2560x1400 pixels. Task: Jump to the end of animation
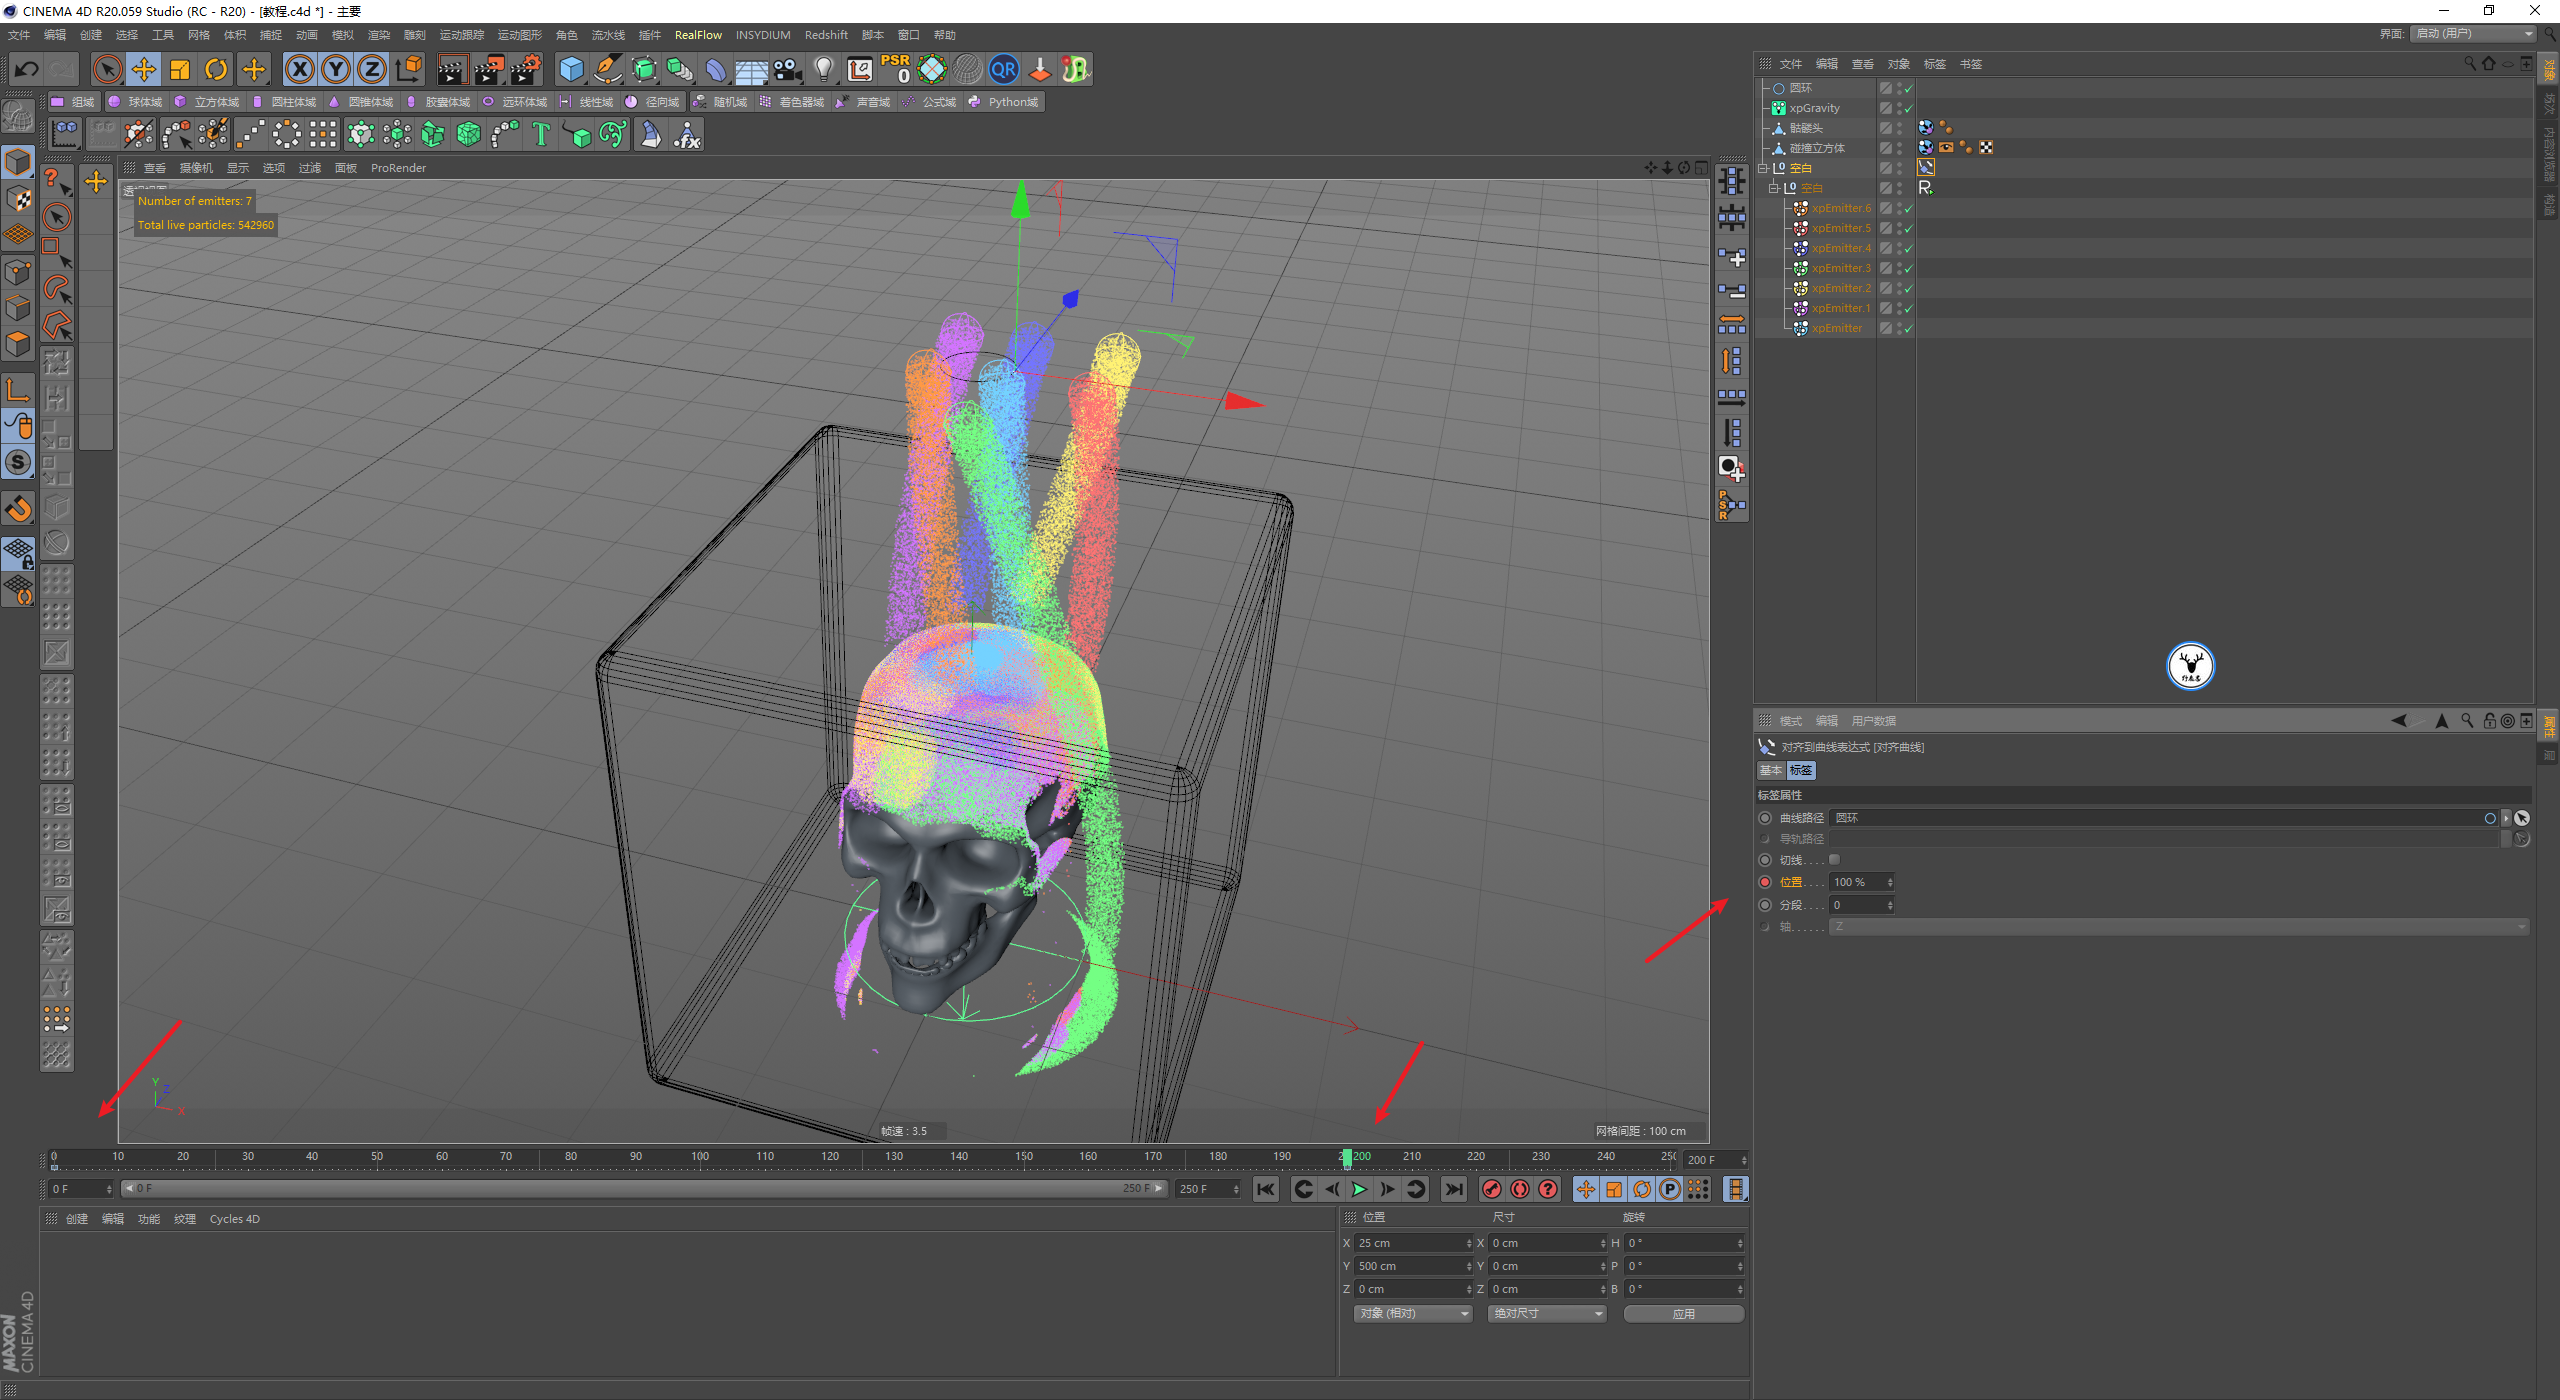pos(1453,1189)
